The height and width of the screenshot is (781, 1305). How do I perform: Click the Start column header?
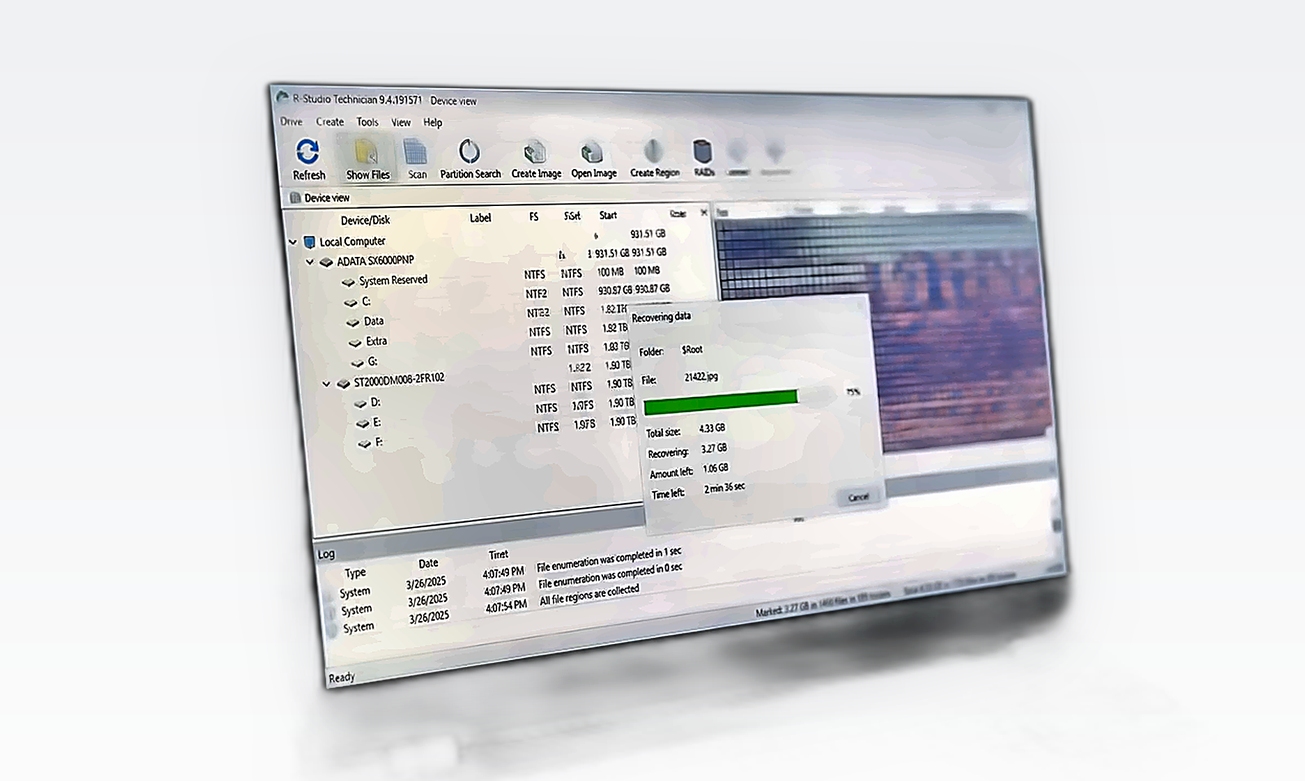608,215
